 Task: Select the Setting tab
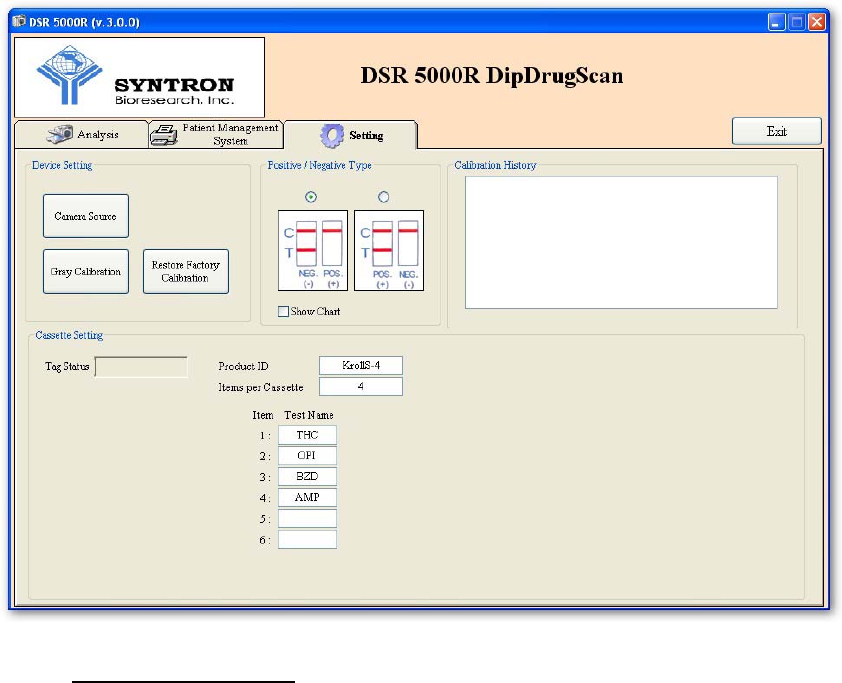[x=351, y=135]
